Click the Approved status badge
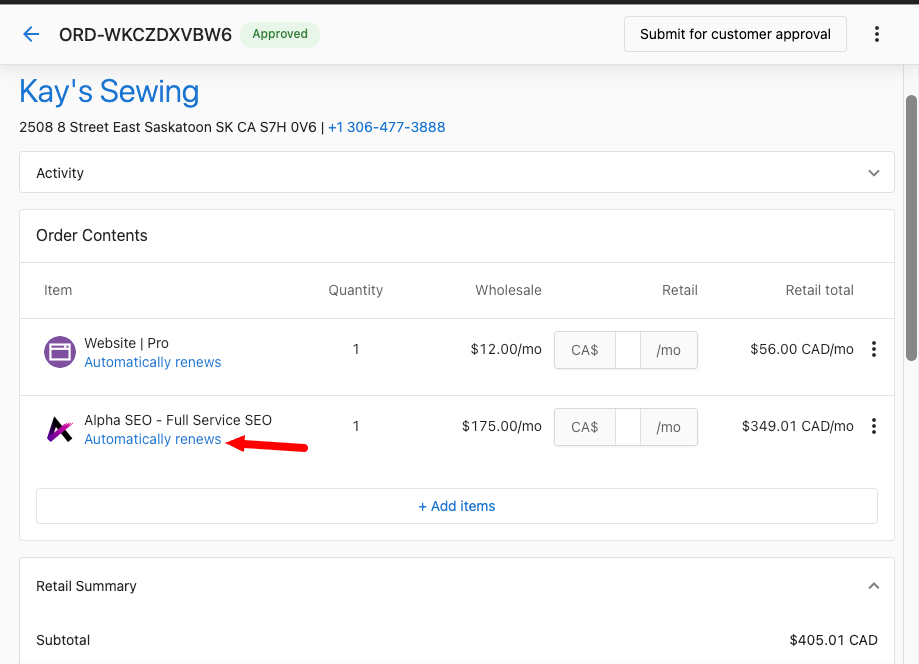The height and width of the screenshot is (664, 919). coord(280,34)
